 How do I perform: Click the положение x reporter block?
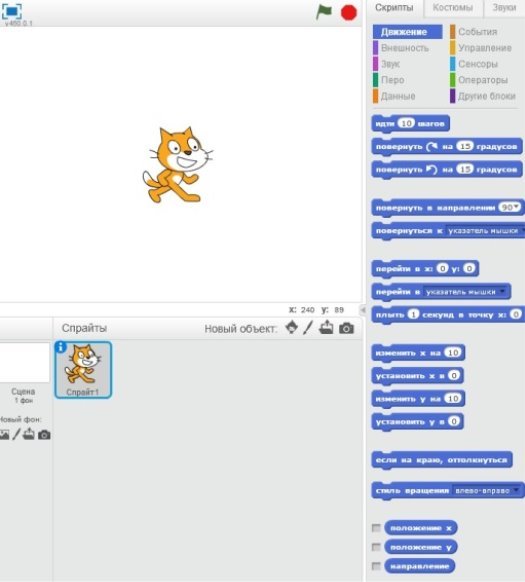pyautogui.click(x=420, y=528)
